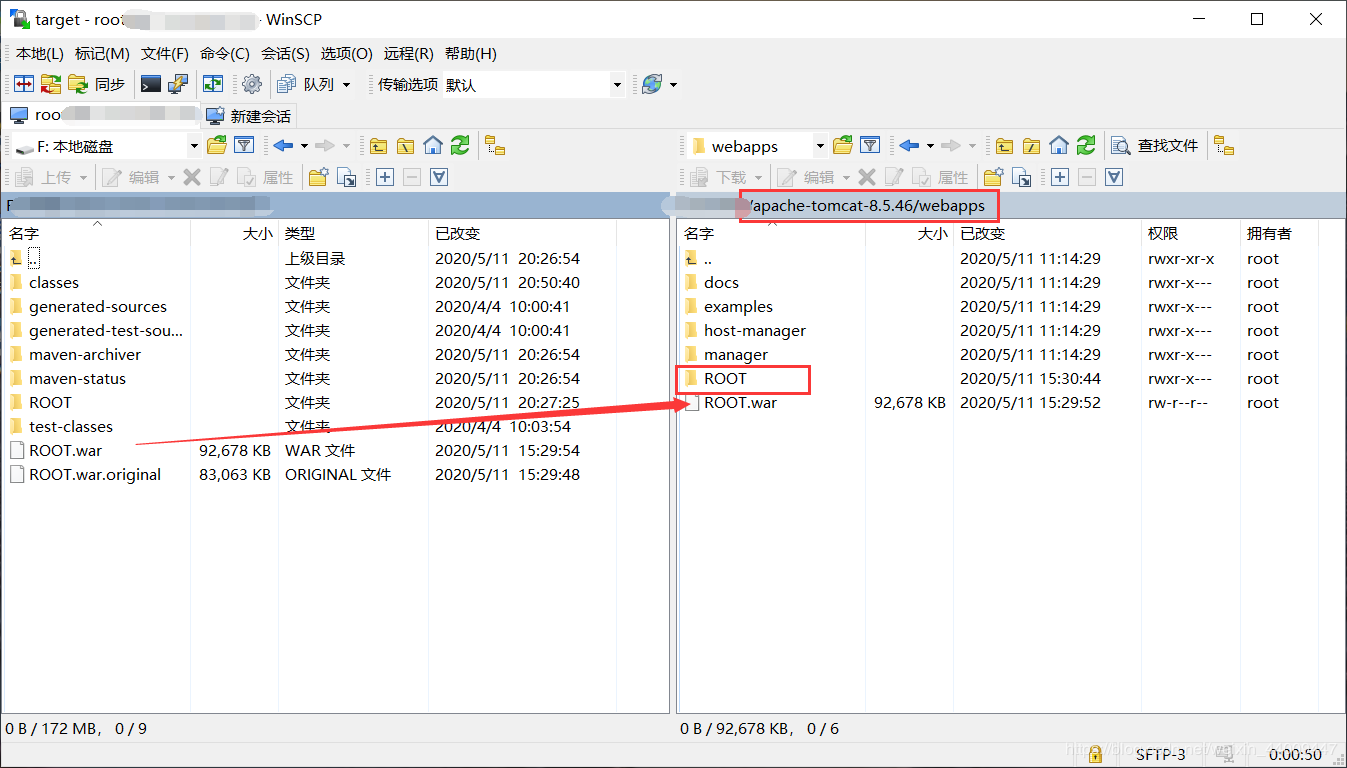Select ROOT.war in the remote panel
Viewport: 1347px width, 768px height.
pyautogui.click(x=740, y=403)
